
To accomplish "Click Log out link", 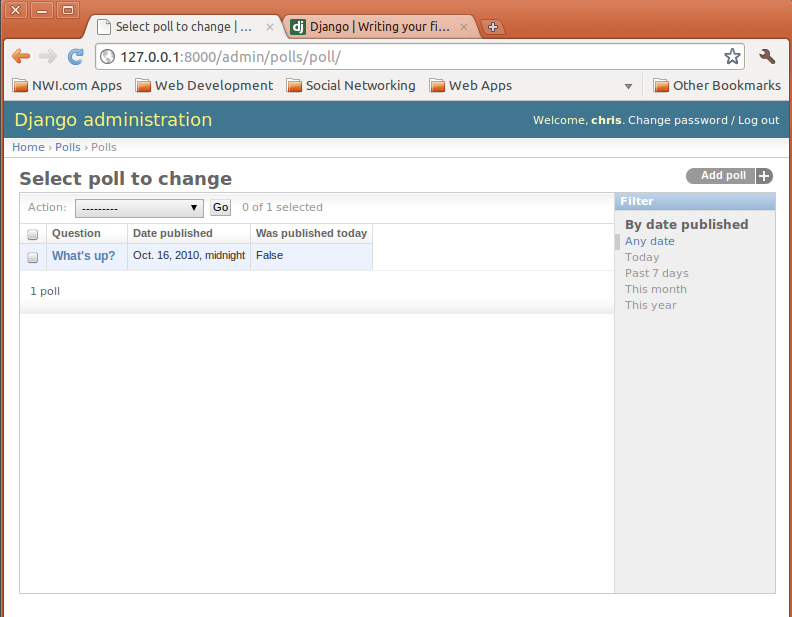I will point(758,120).
